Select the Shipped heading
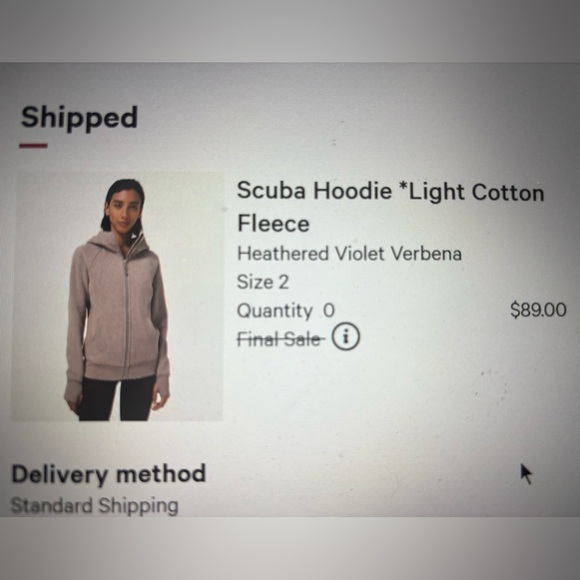The width and height of the screenshot is (580, 580). point(79,117)
